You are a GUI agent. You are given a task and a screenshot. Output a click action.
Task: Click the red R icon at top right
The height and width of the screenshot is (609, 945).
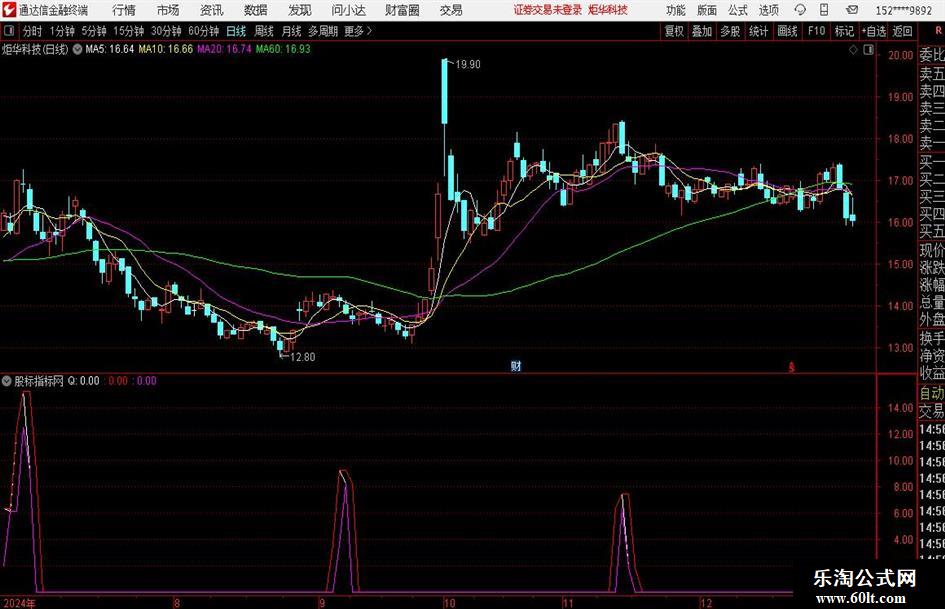click(938, 31)
